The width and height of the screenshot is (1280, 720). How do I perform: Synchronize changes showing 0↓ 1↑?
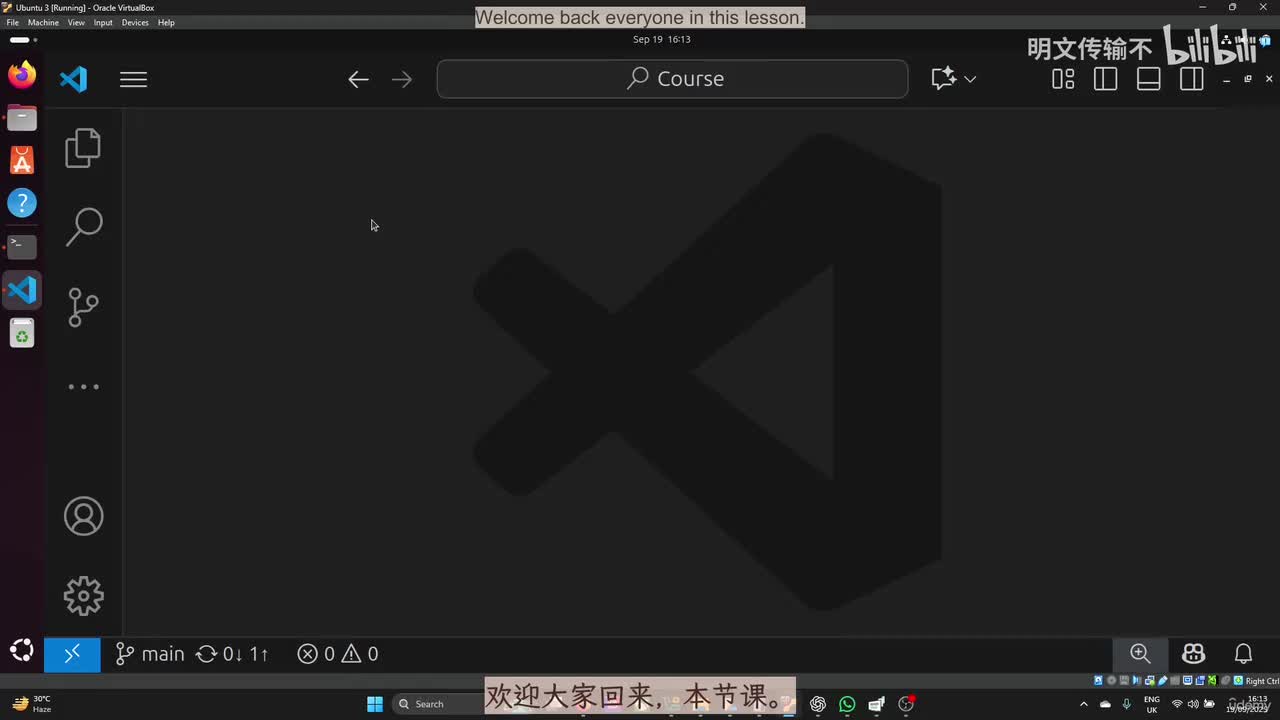(x=232, y=654)
